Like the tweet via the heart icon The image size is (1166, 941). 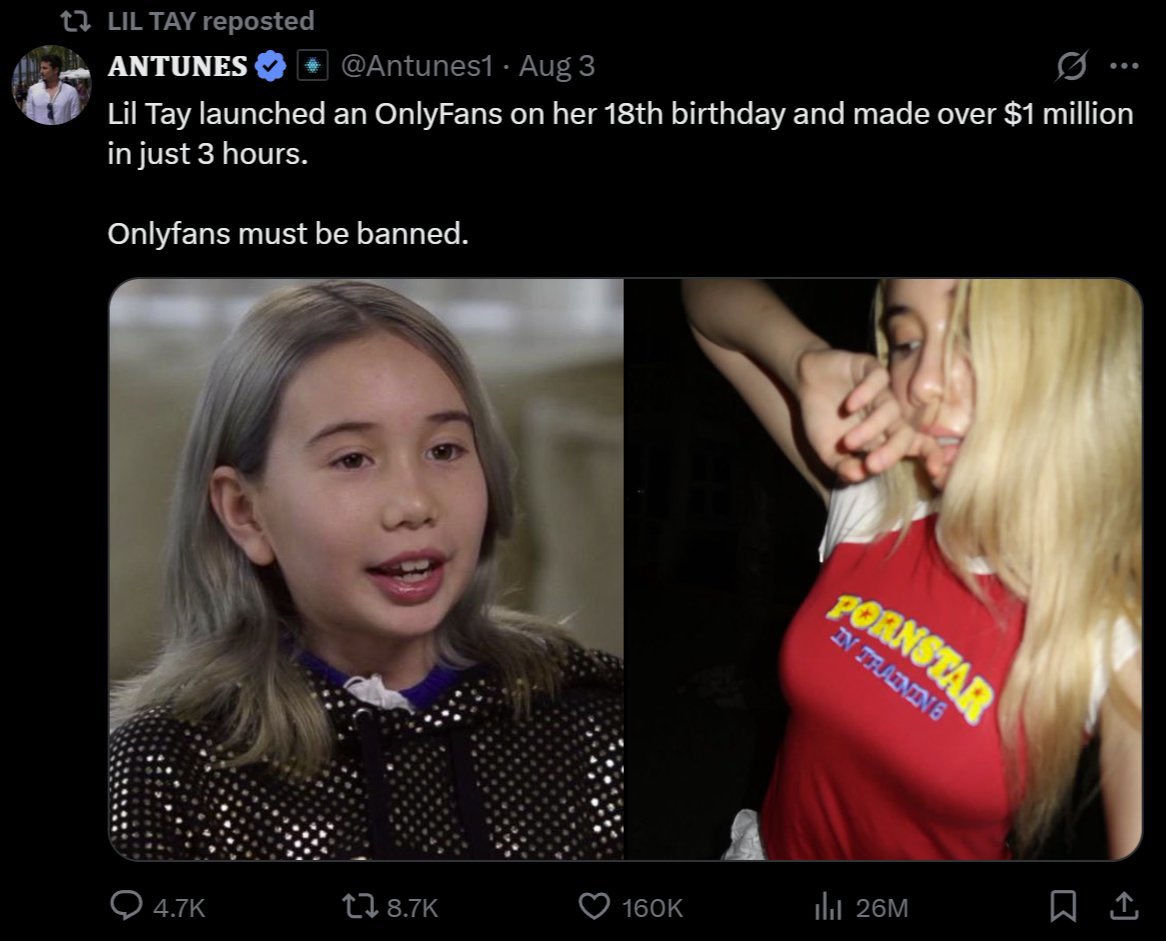[x=593, y=907]
